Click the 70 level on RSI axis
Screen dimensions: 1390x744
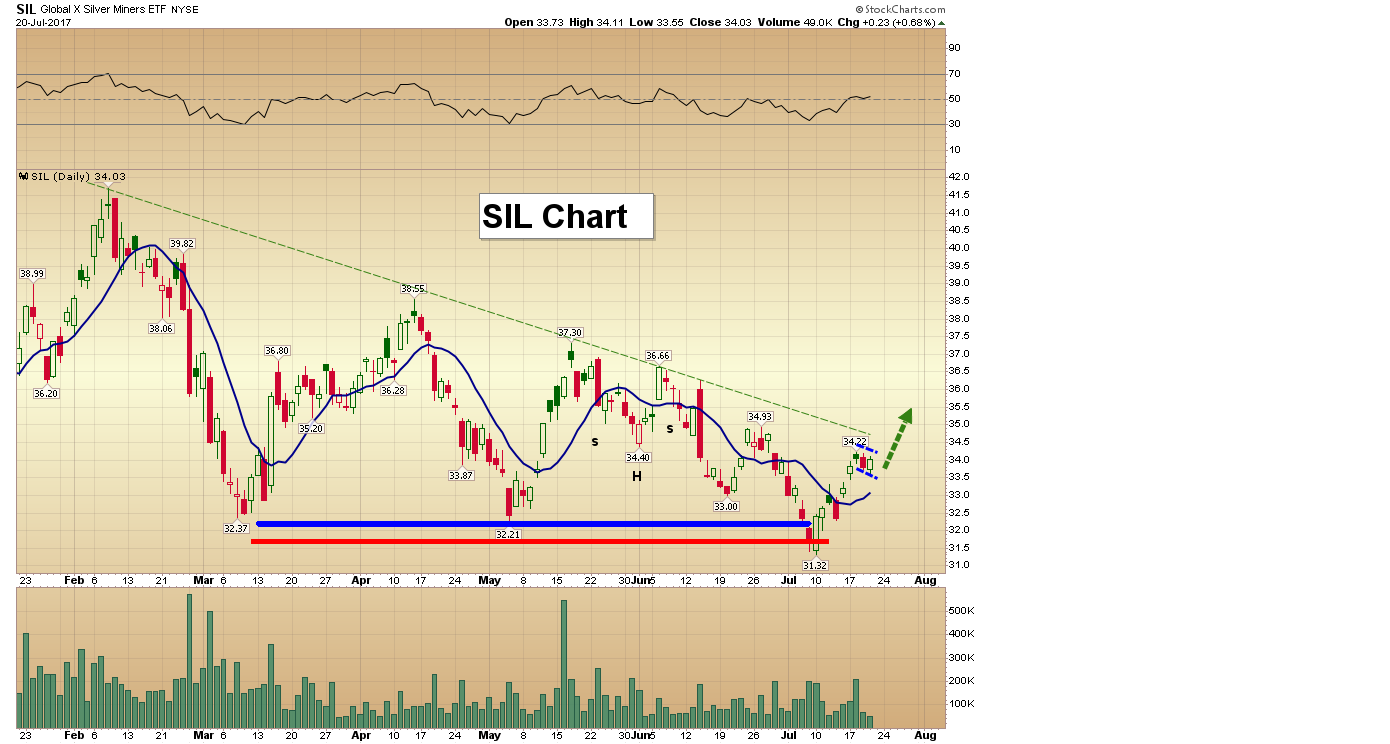coord(954,74)
